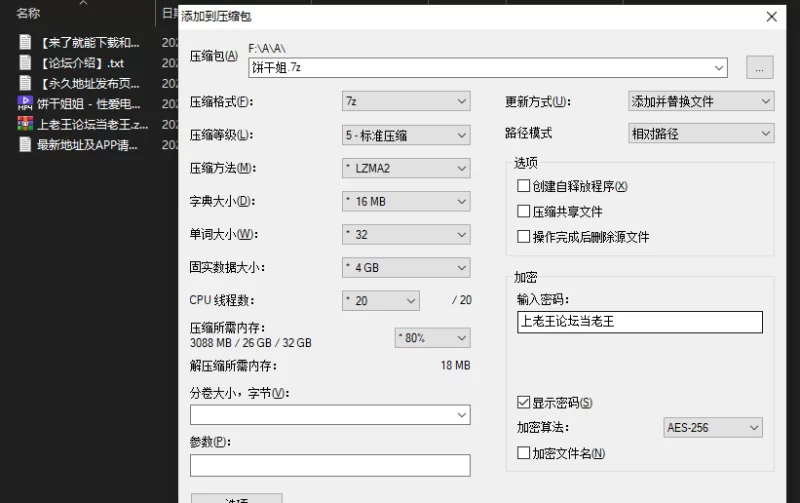Click the 输入密码 password field

click(x=640, y=322)
